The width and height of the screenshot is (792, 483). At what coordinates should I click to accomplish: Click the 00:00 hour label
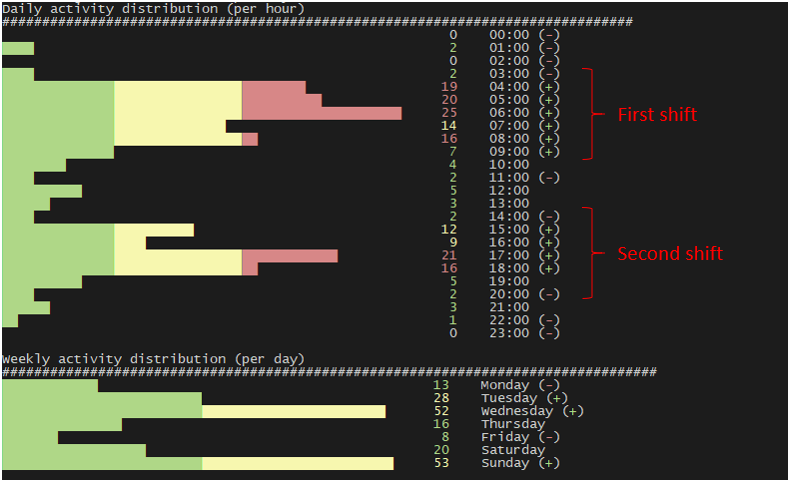point(509,35)
